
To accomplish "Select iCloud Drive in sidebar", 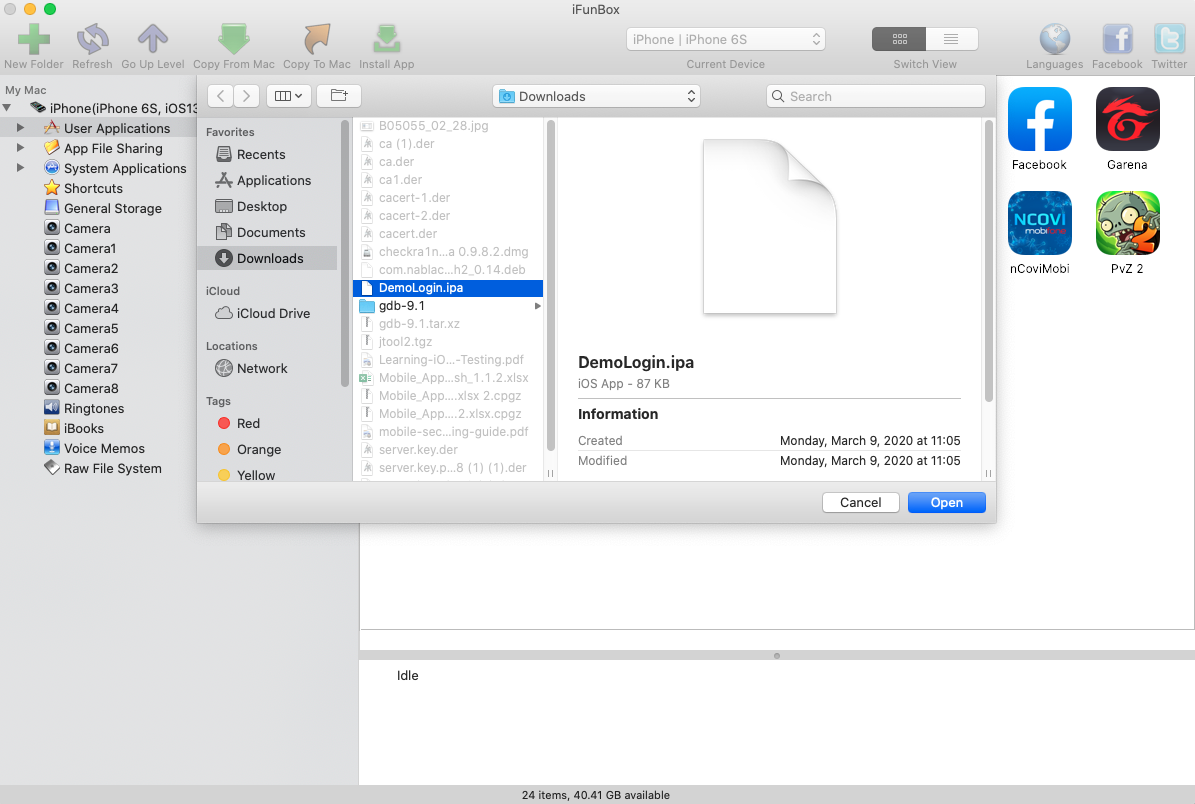I will [267, 313].
